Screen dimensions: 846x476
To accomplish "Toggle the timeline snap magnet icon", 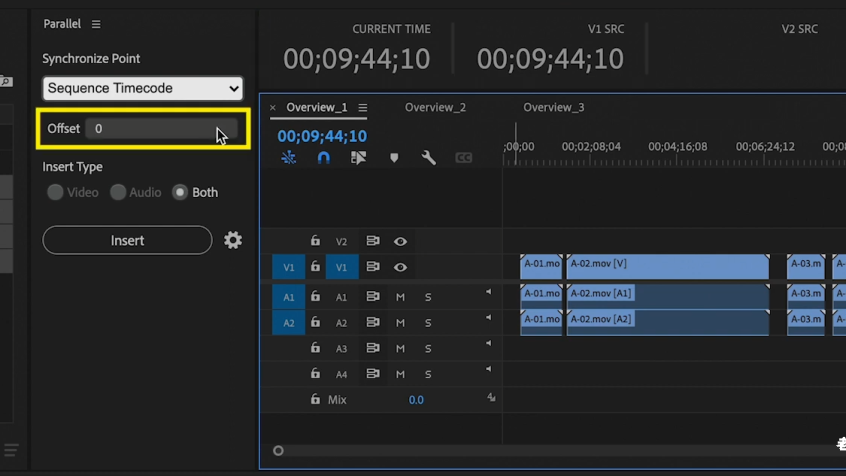I will click(323, 158).
